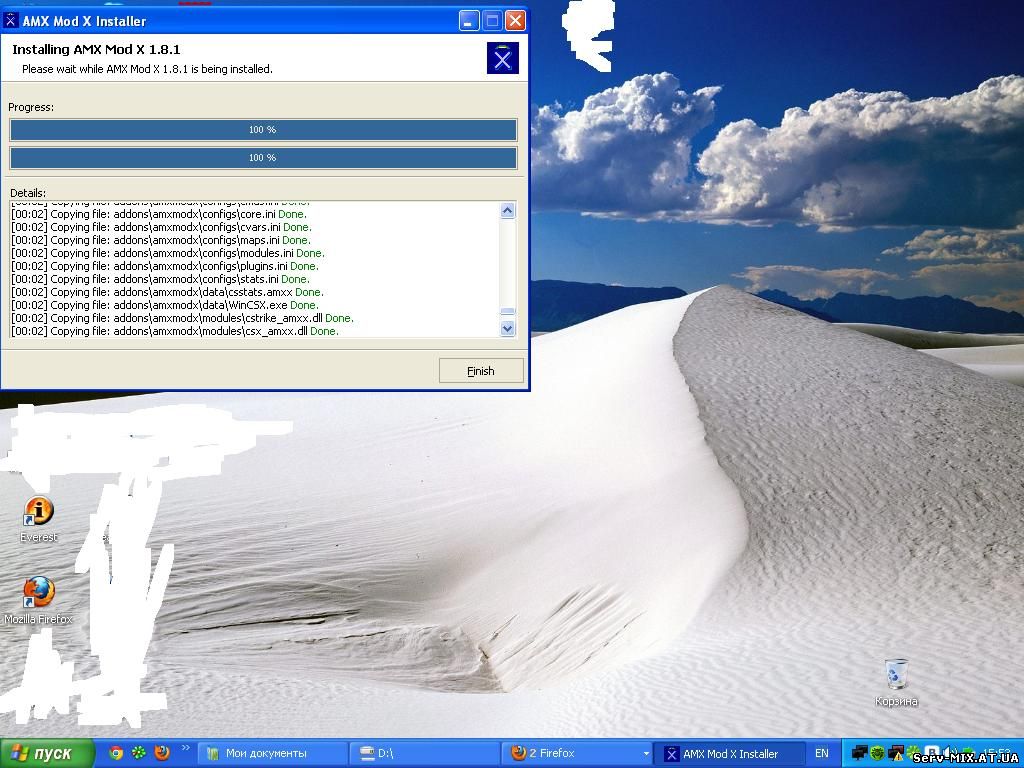Image resolution: width=1024 pixels, height=768 pixels.
Task: Launch Firefox from the Quick Launch bar
Action: tap(162, 753)
